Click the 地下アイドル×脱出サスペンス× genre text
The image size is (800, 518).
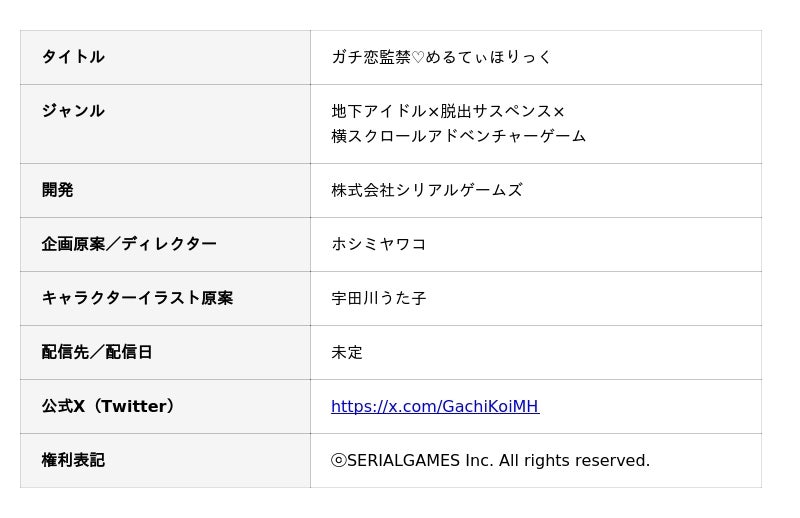(448, 111)
